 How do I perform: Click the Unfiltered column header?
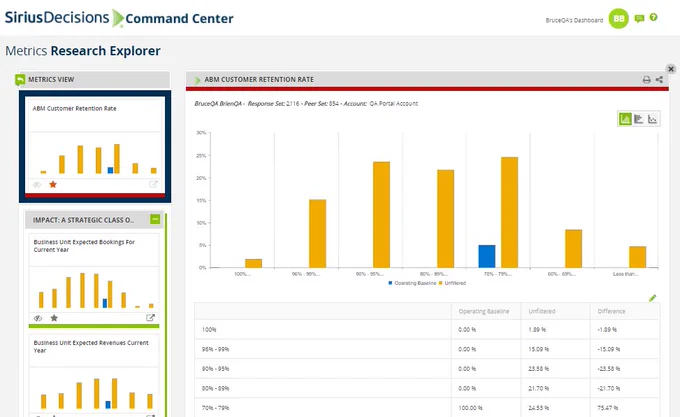point(542,311)
